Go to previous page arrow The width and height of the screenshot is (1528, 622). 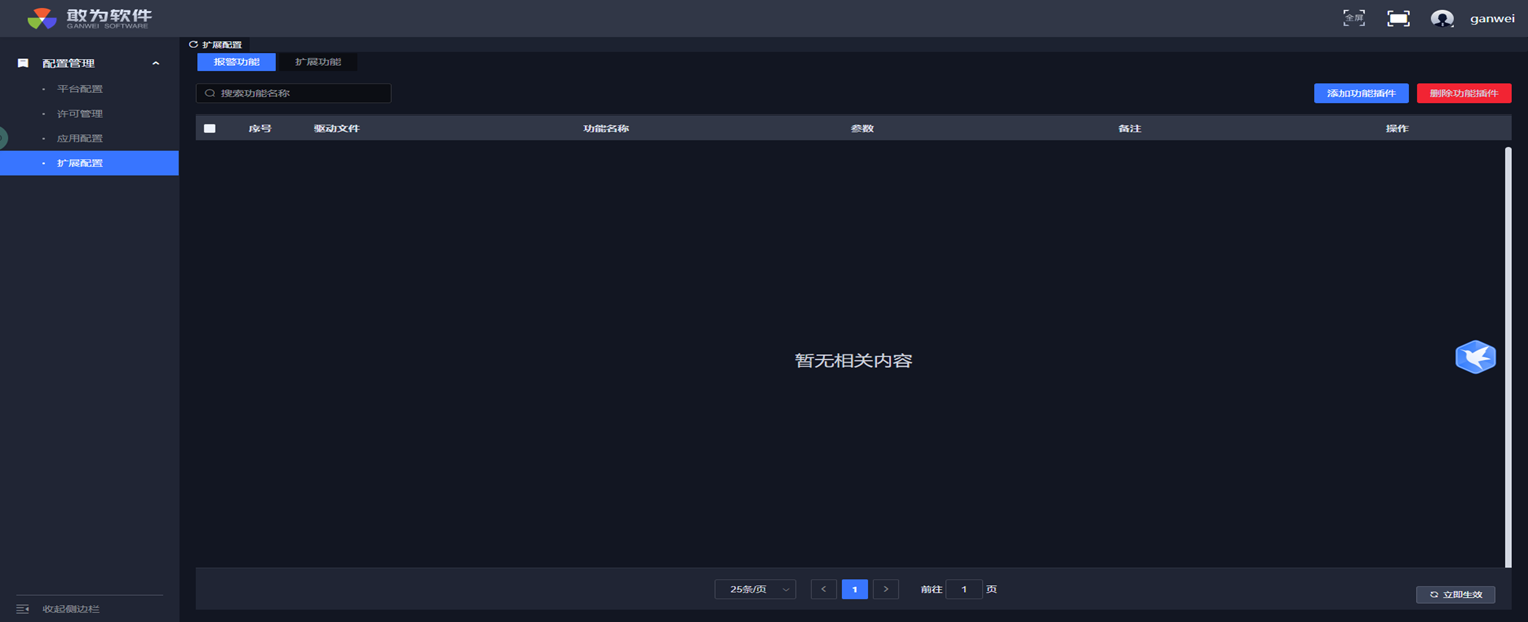[x=823, y=589]
